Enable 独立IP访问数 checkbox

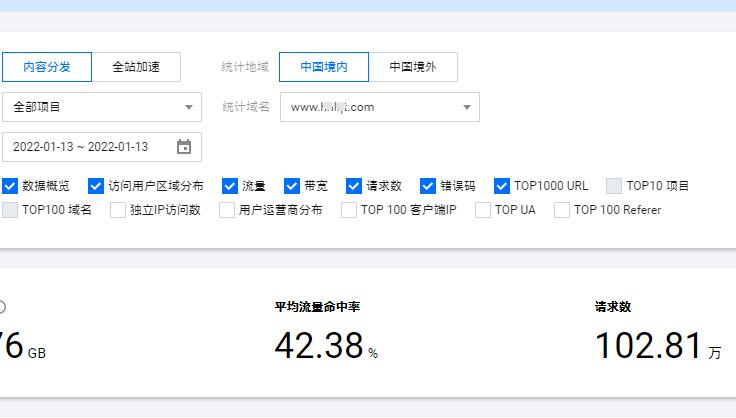pos(118,210)
